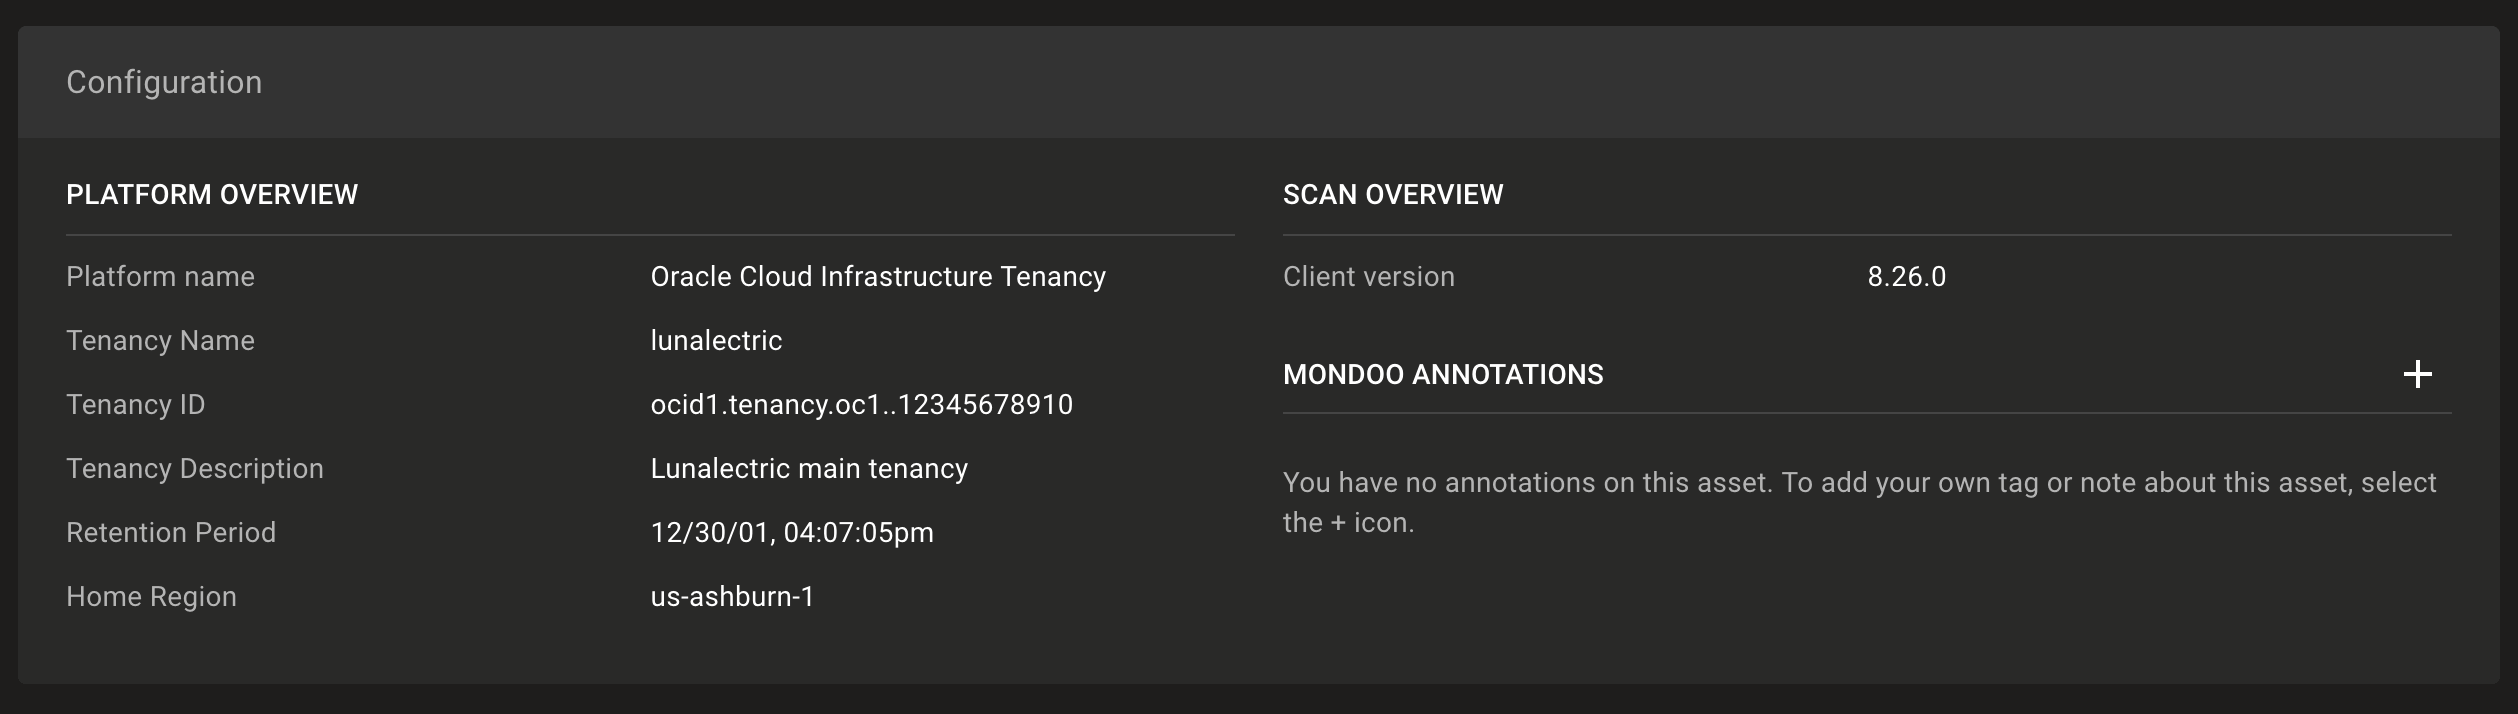Click the Client version label

[x=1369, y=276]
